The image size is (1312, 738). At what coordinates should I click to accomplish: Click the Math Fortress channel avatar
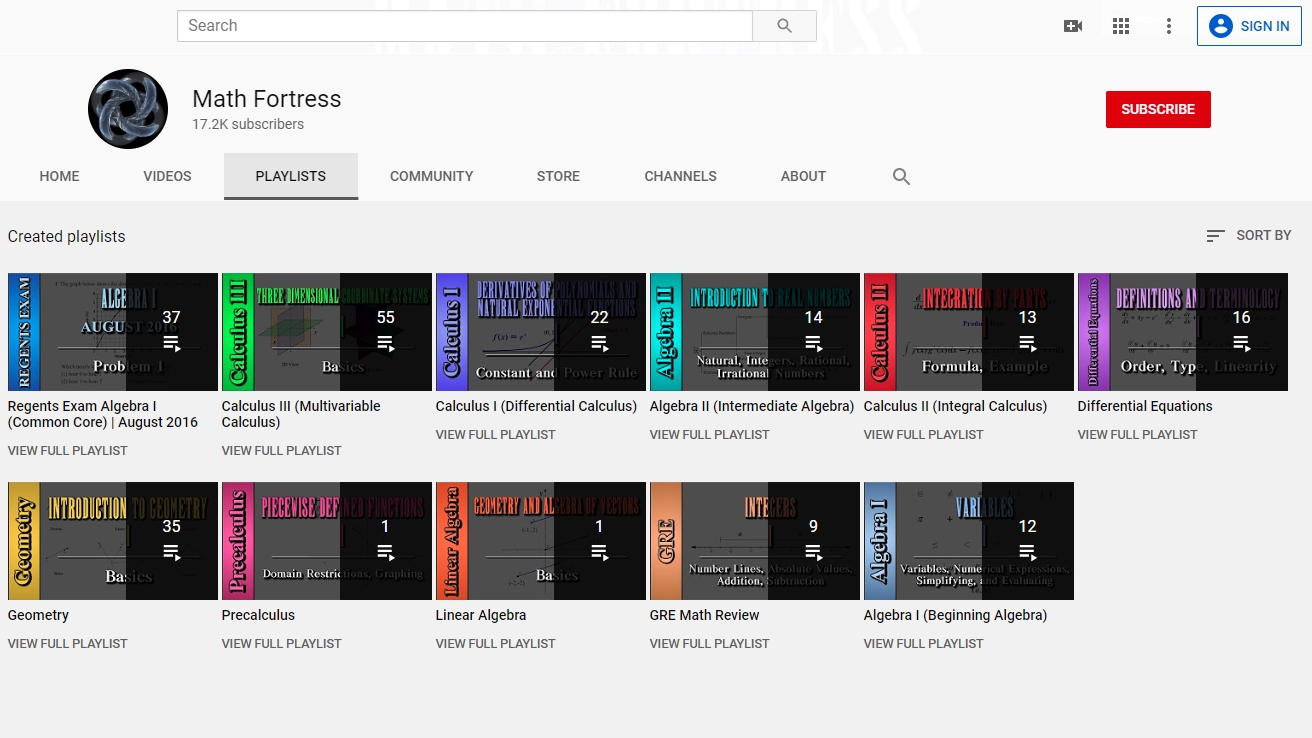[128, 109]
